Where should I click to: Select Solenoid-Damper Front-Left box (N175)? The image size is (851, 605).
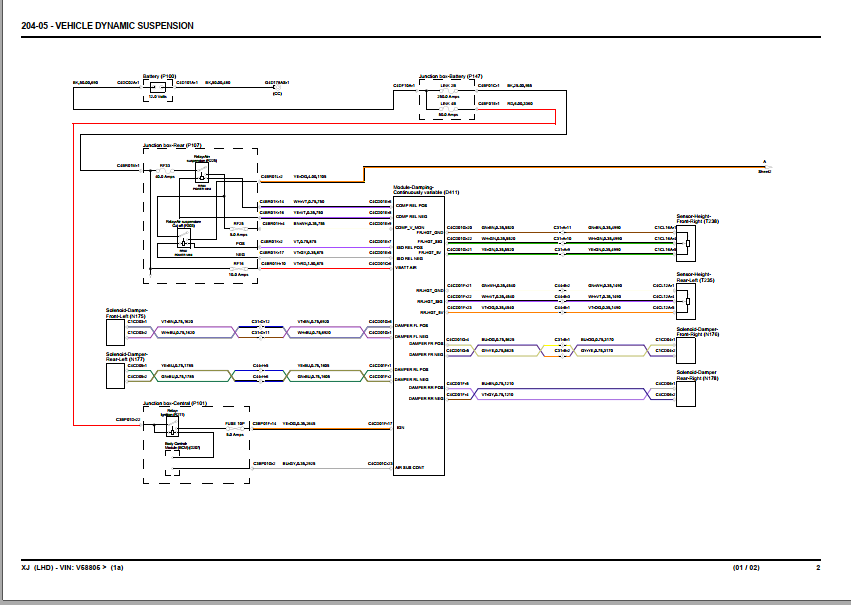click(115, 332)
